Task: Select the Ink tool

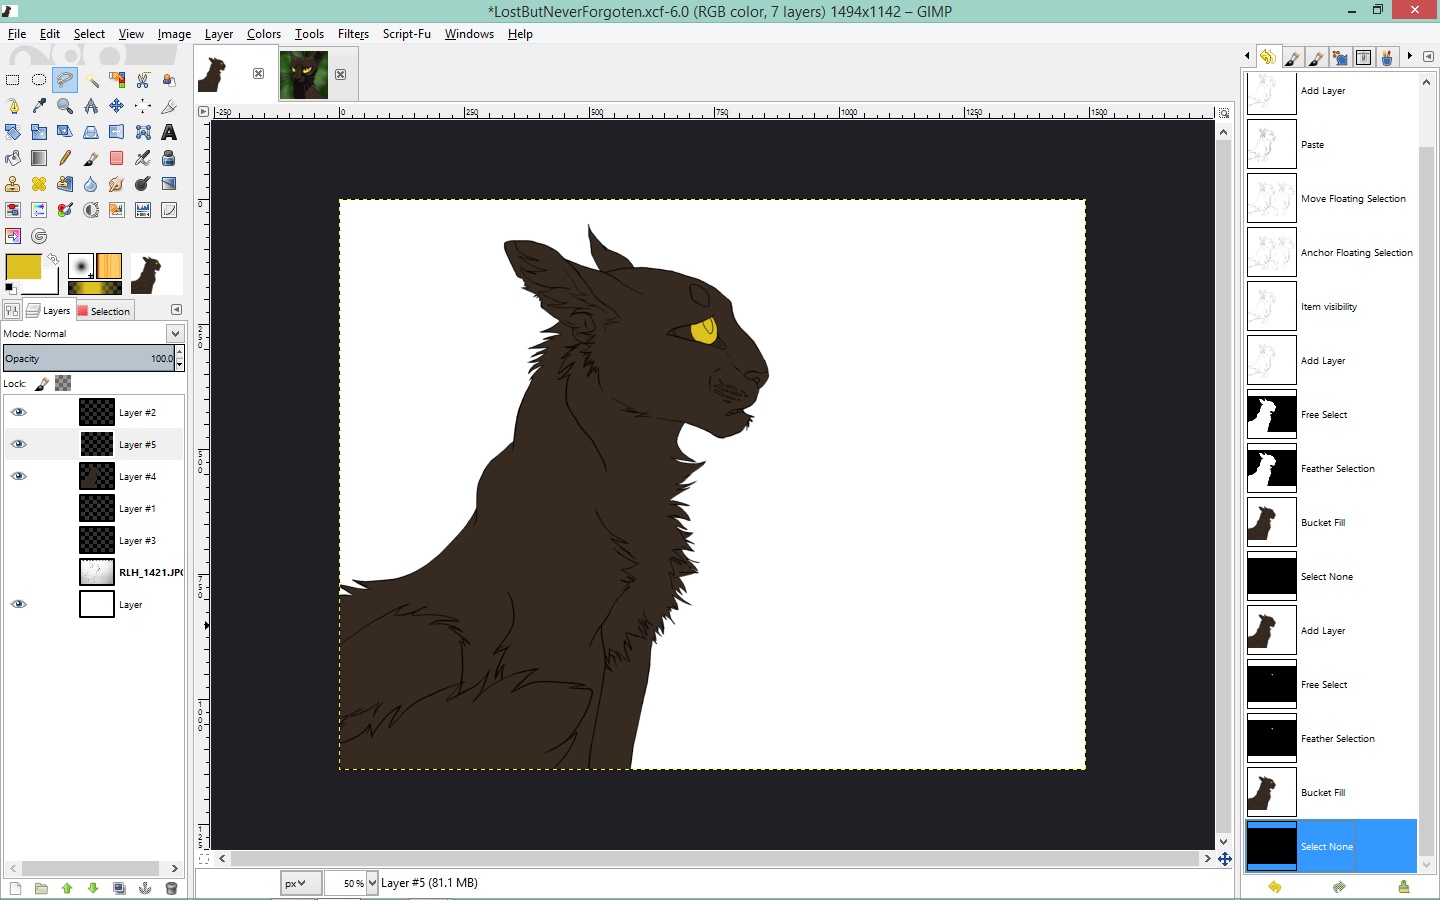Action: tap(169, 158)
